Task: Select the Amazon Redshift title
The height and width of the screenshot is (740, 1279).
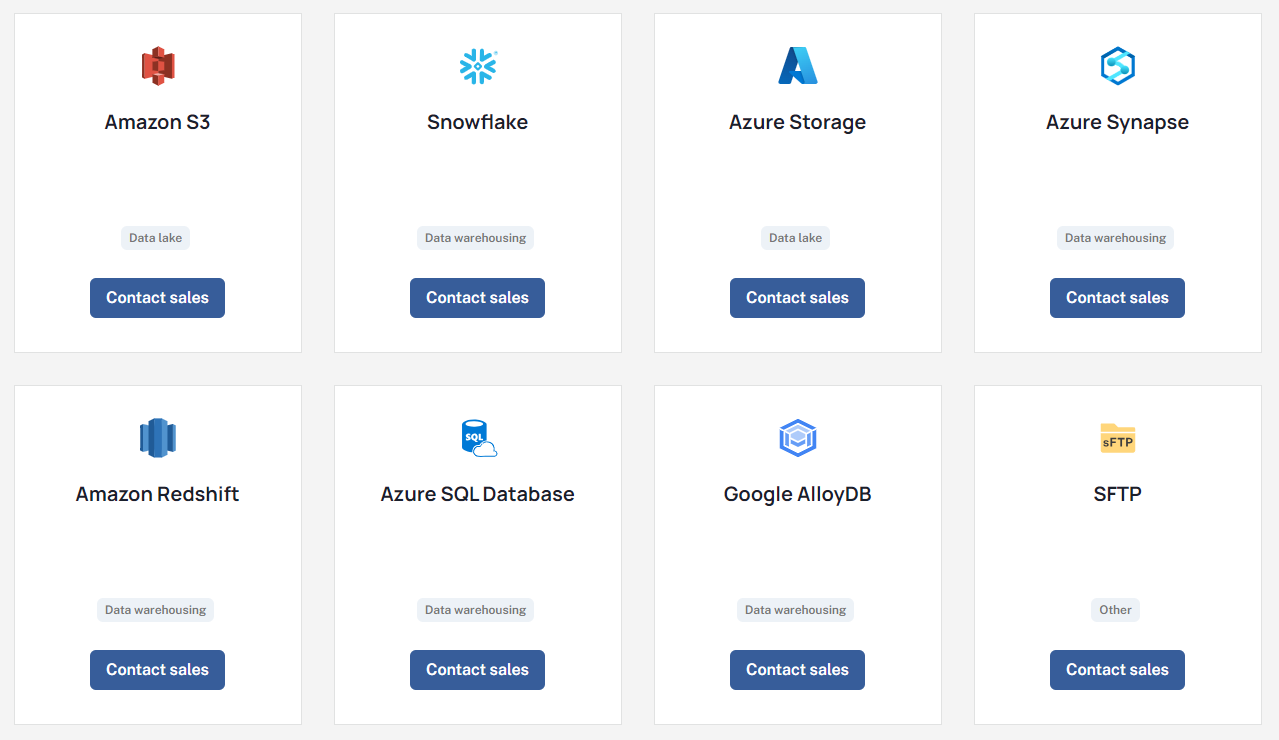Action: 157,494
